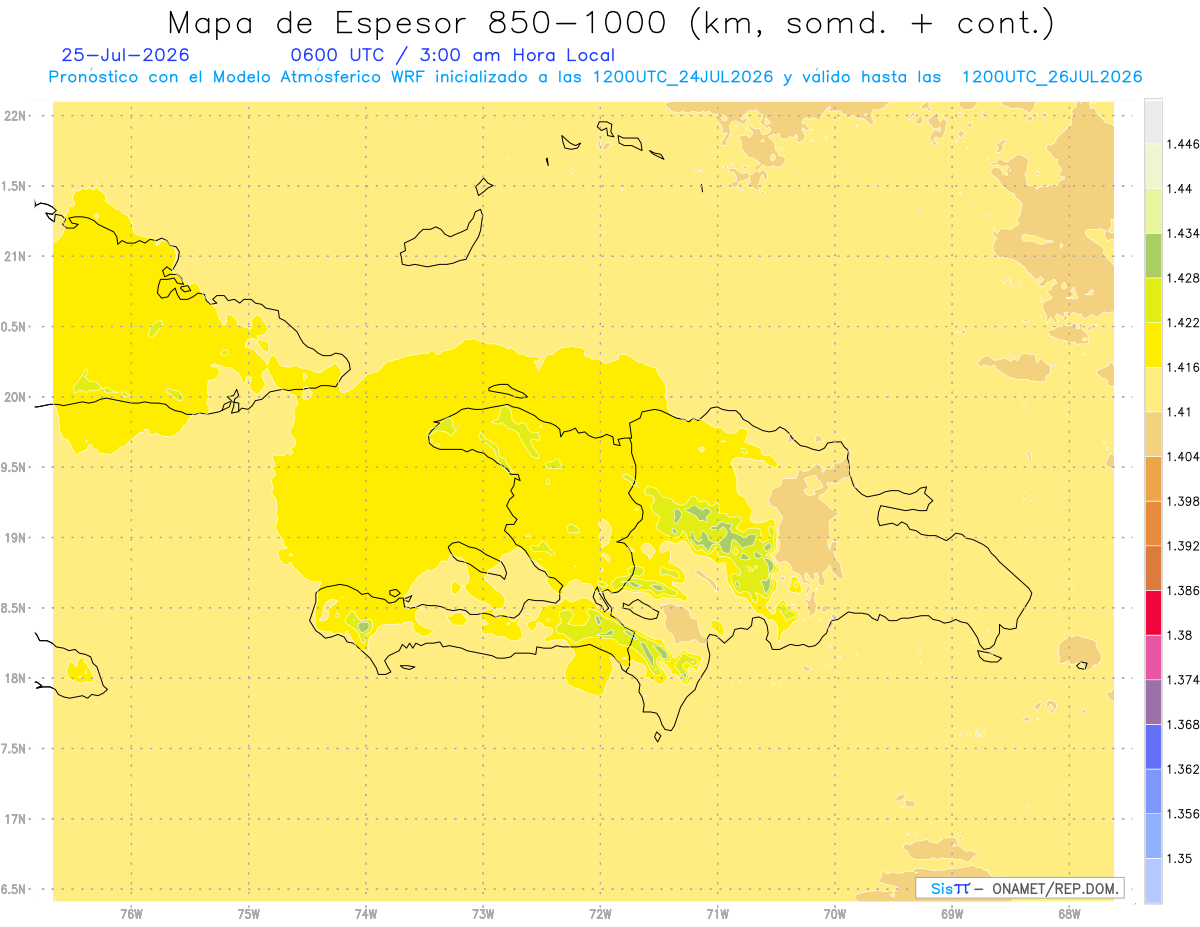Click the '73W' longitude label

tap(483, 913)
